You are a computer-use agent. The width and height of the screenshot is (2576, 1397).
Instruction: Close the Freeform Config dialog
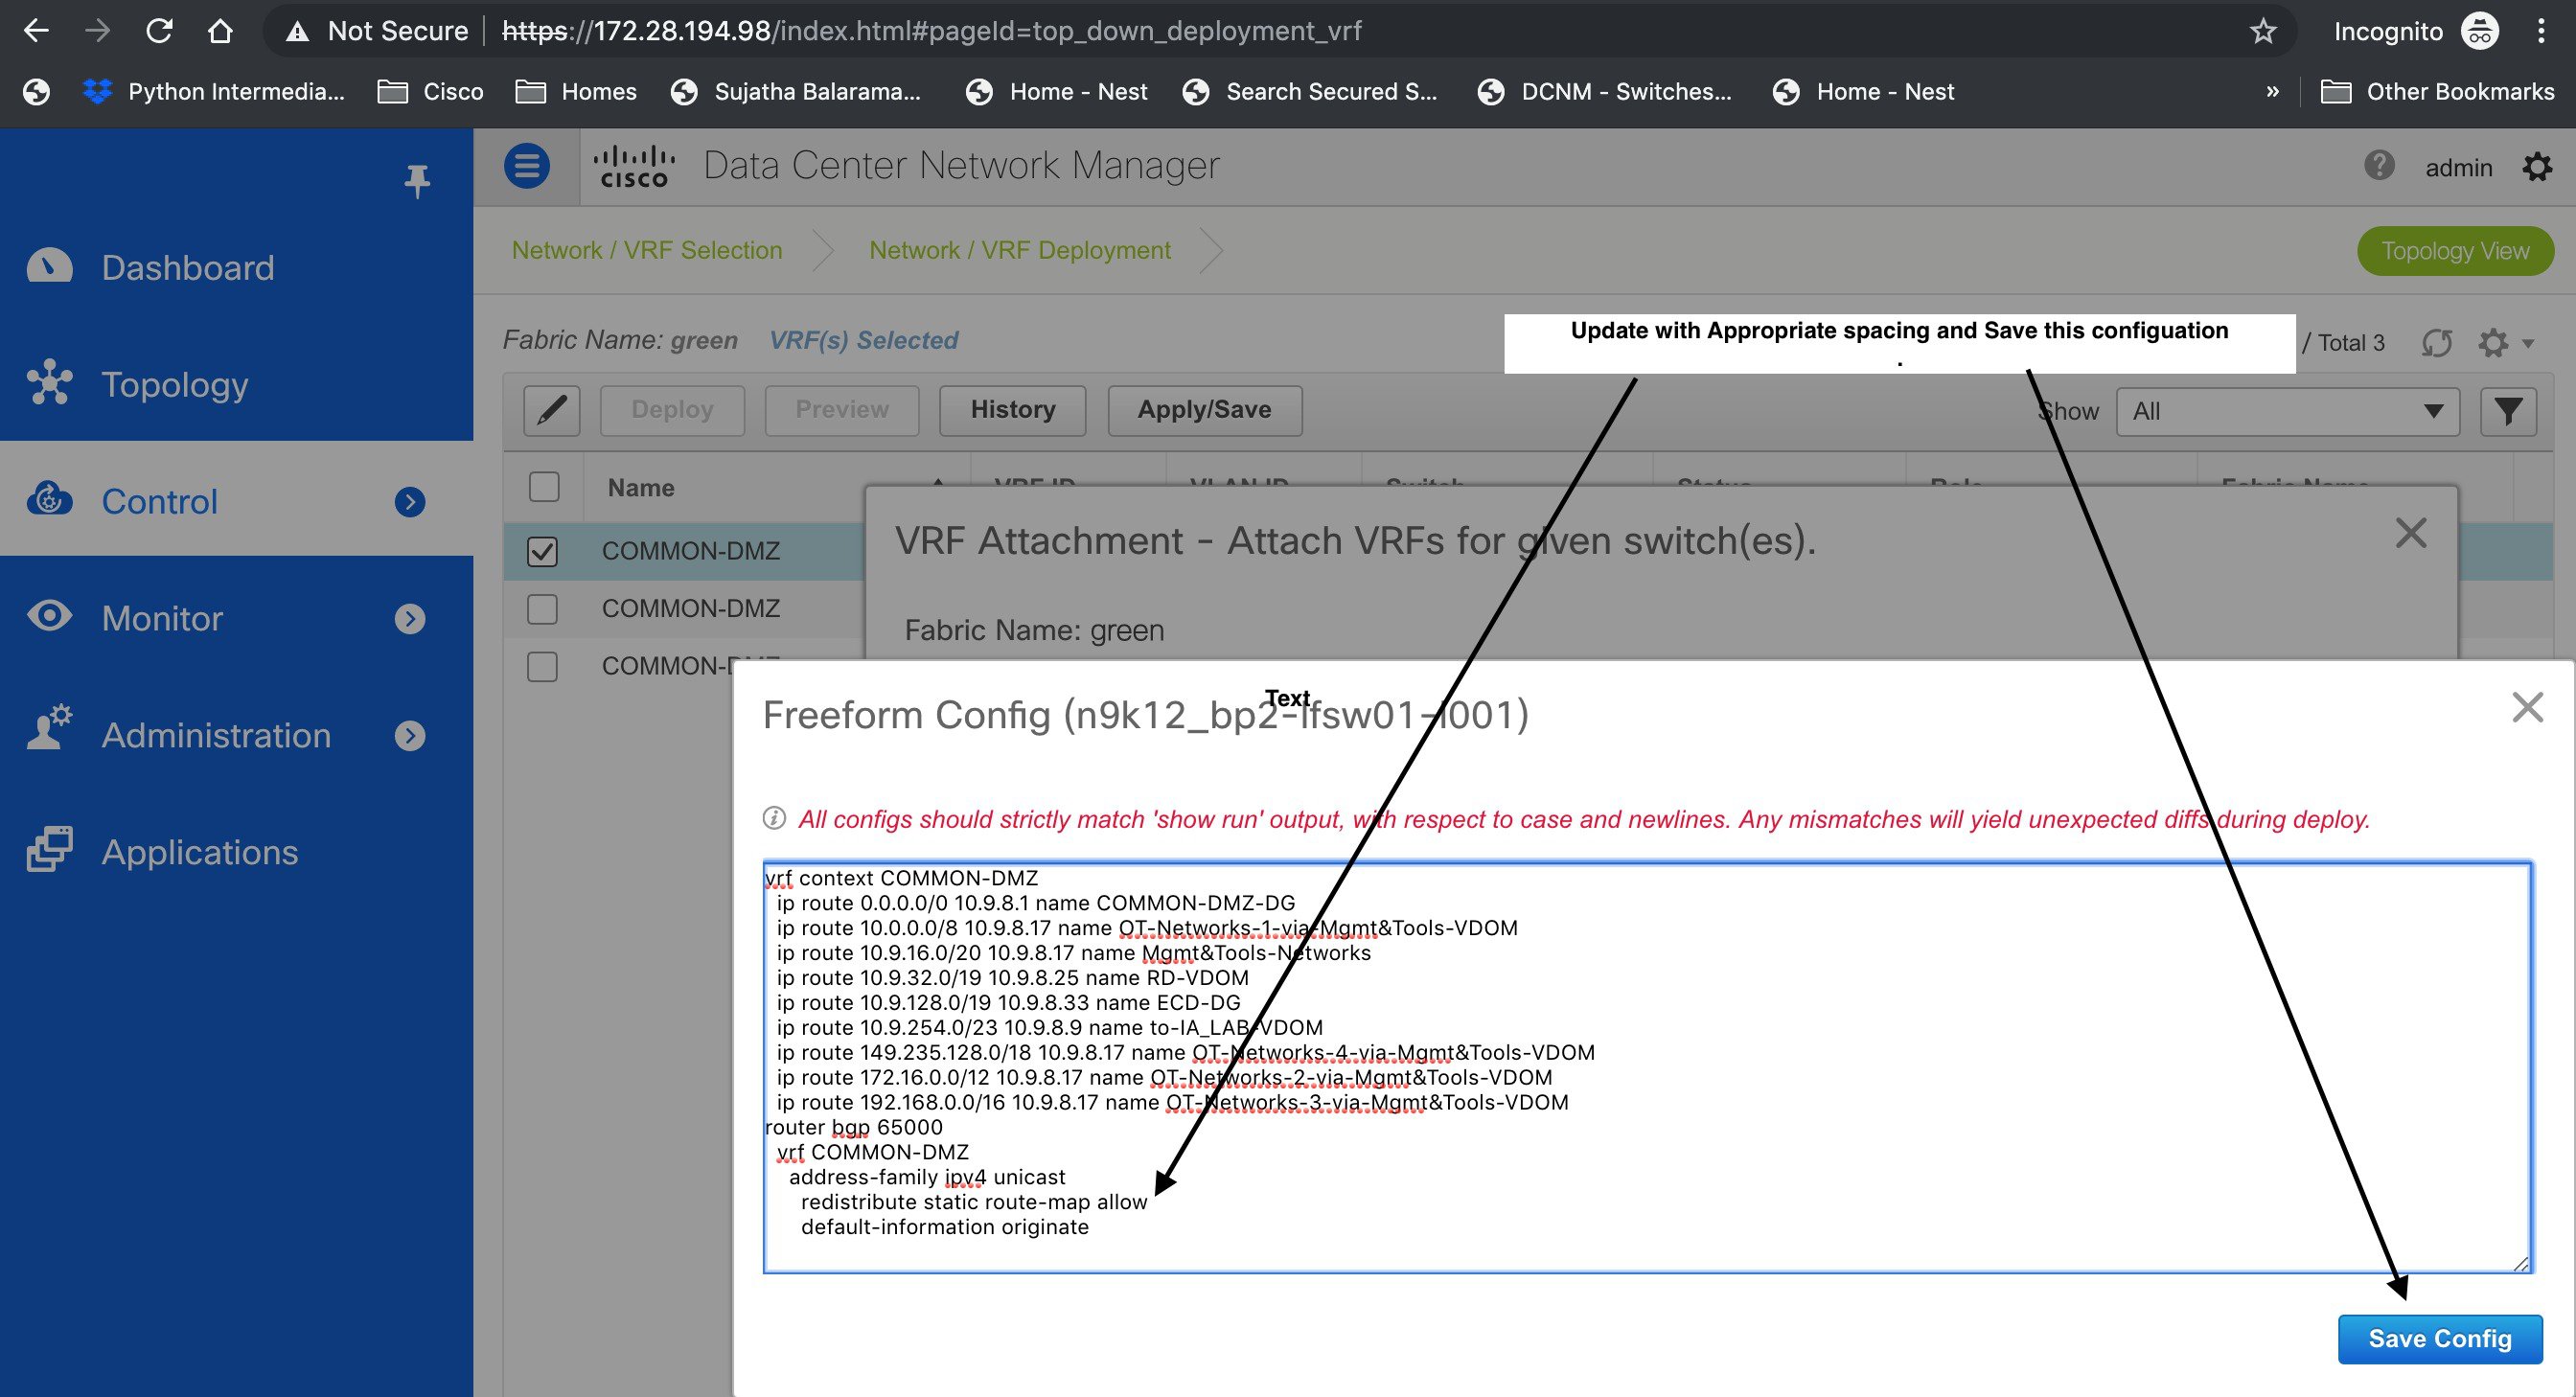(2528, 707)
